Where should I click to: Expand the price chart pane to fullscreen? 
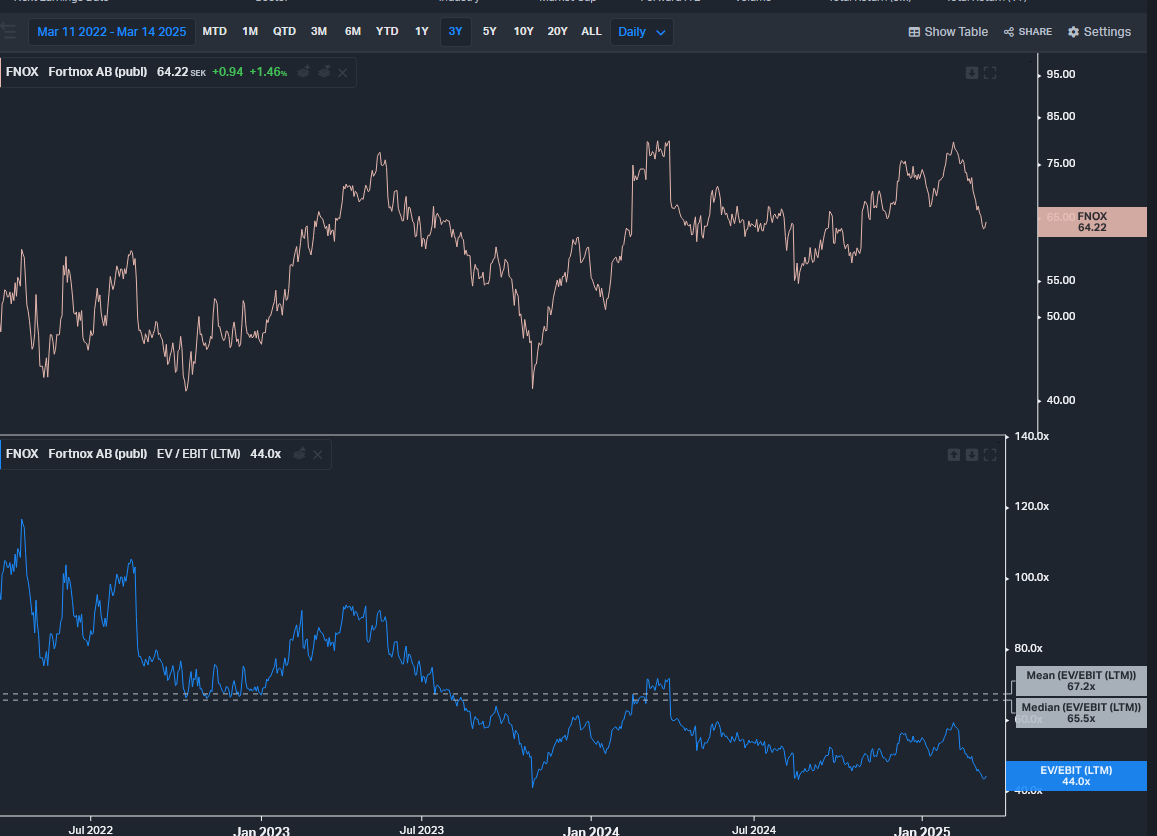990,73
